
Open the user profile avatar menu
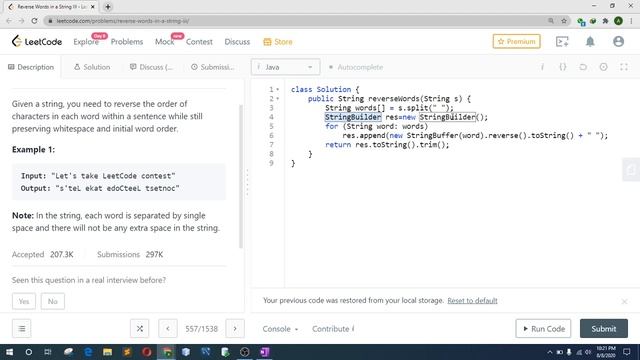(618, 42)
